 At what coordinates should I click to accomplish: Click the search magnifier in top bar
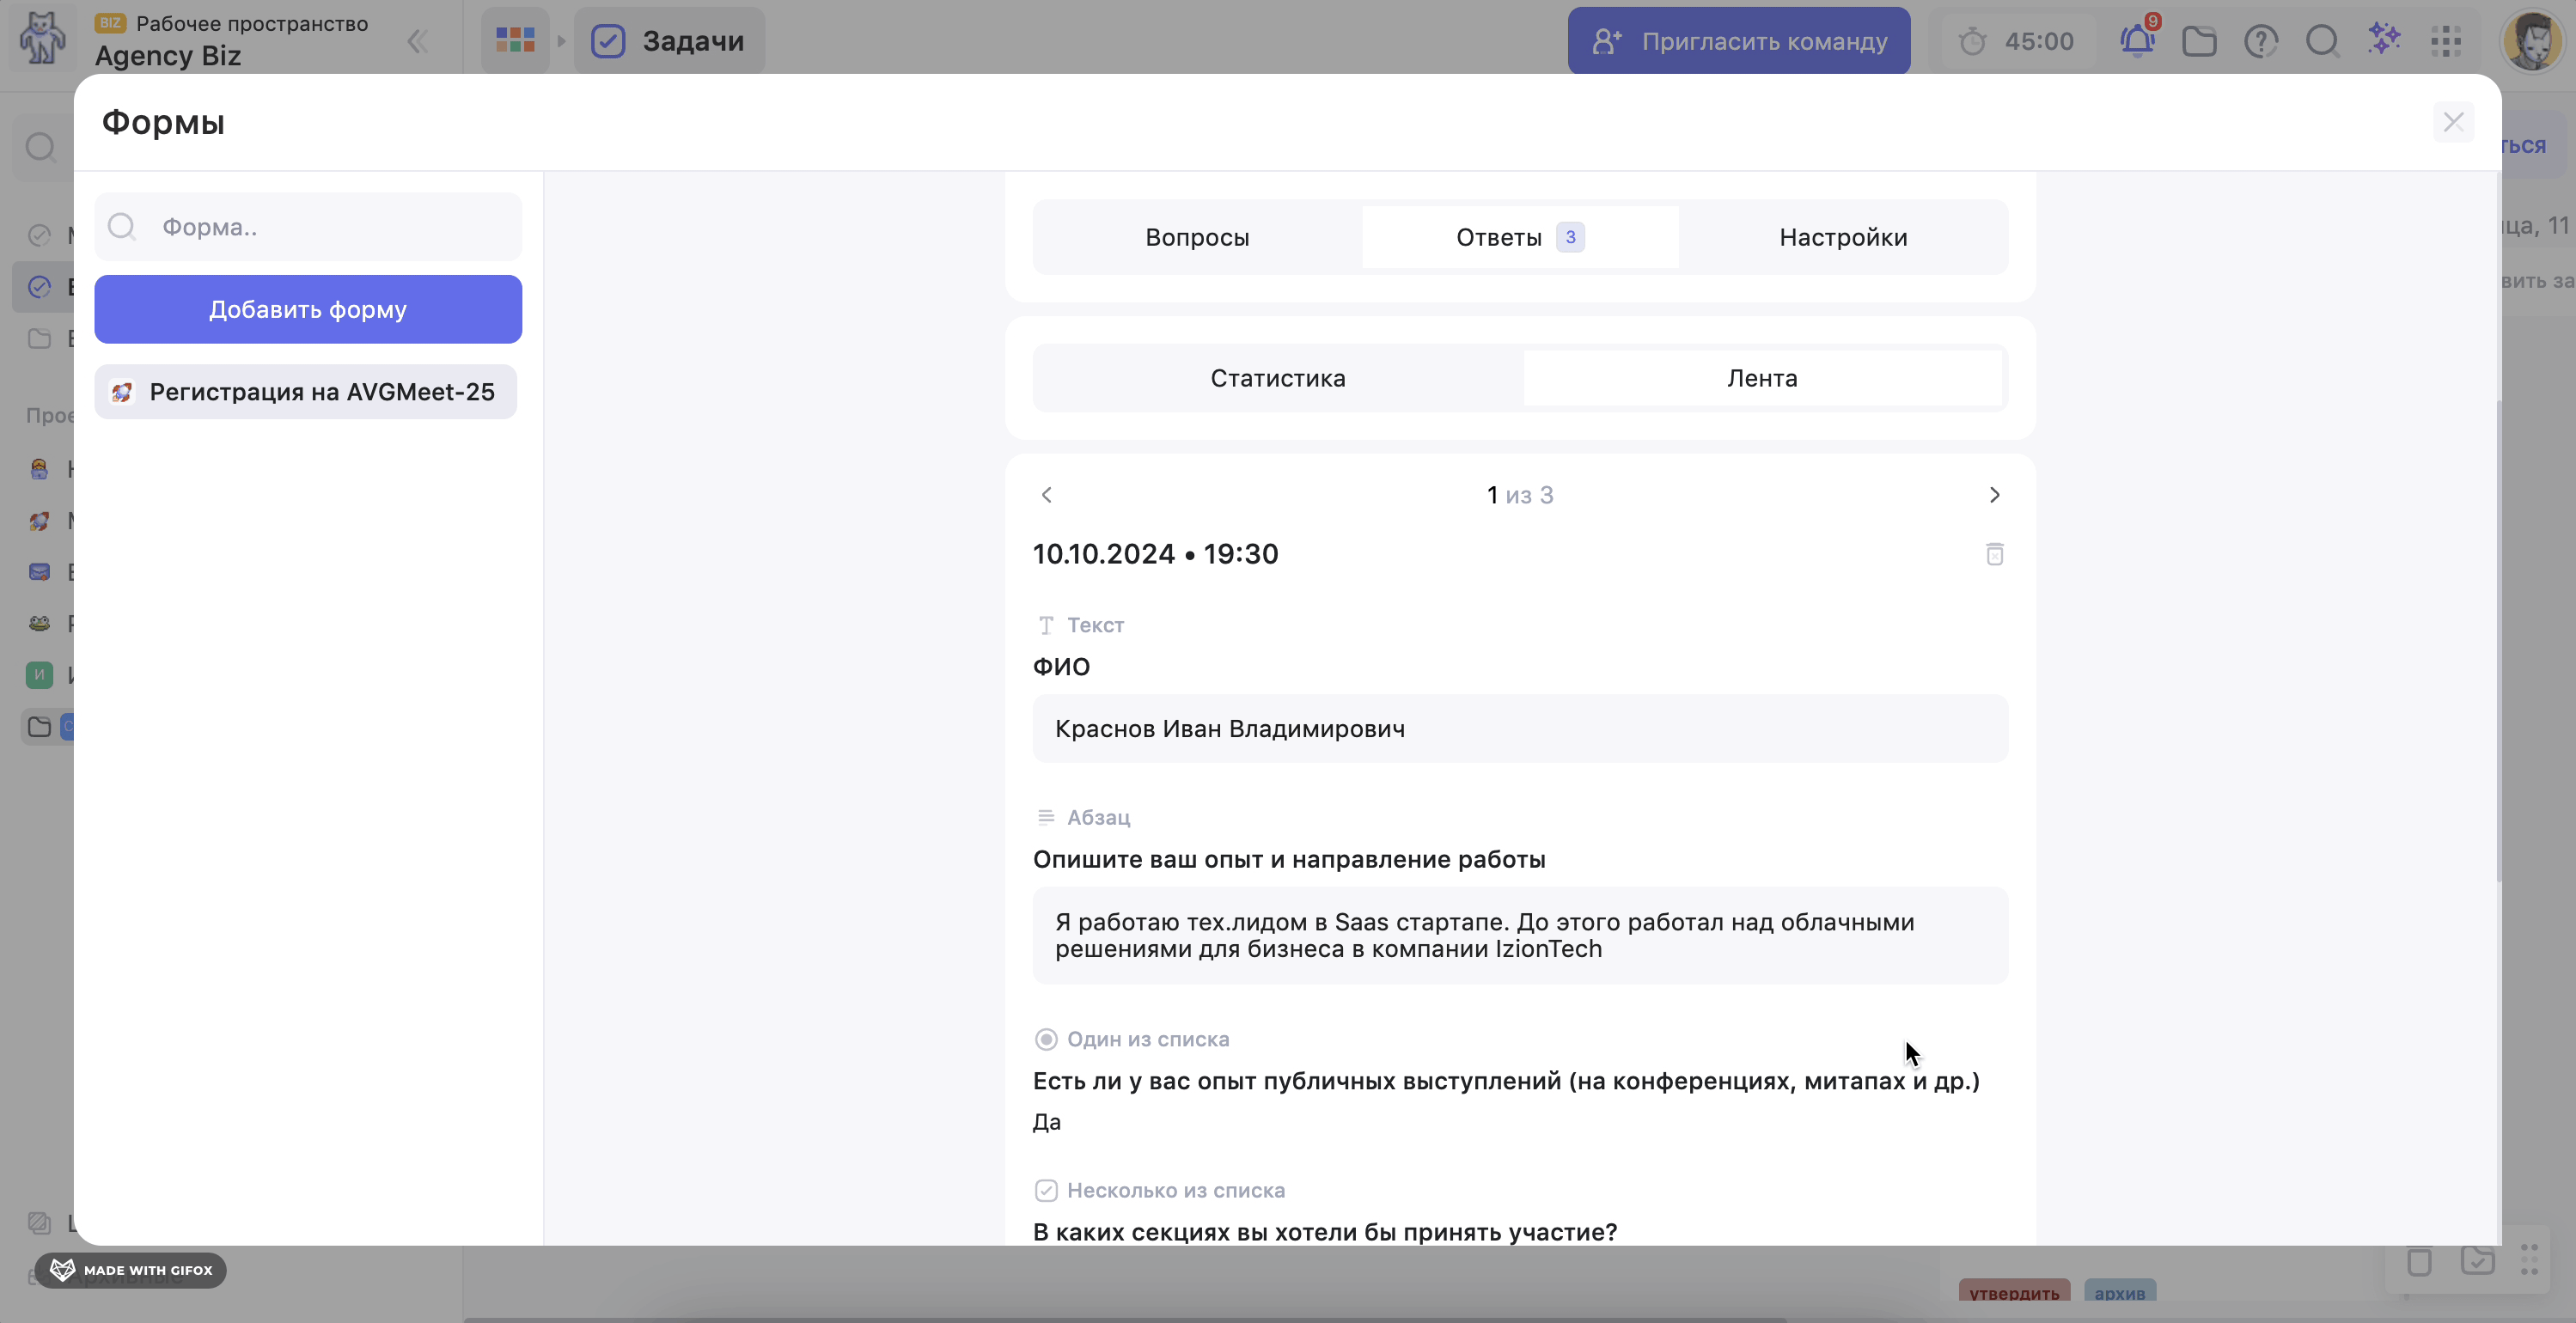point(2322,41)
